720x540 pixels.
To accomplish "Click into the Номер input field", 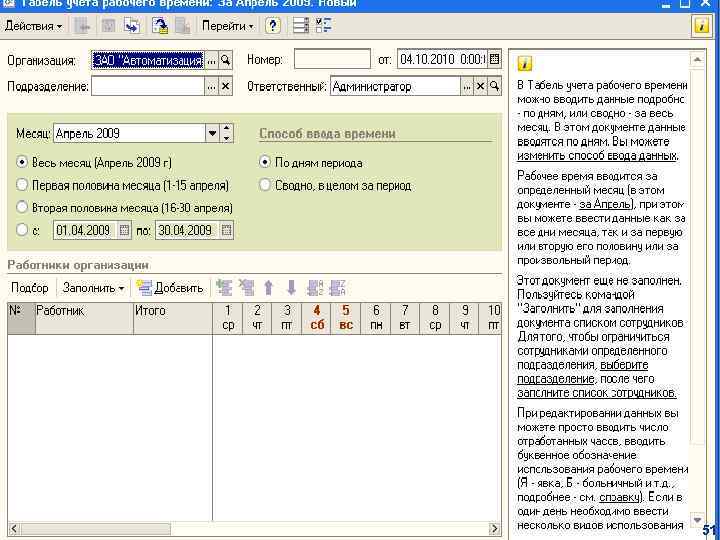I will tap(332, 60).
